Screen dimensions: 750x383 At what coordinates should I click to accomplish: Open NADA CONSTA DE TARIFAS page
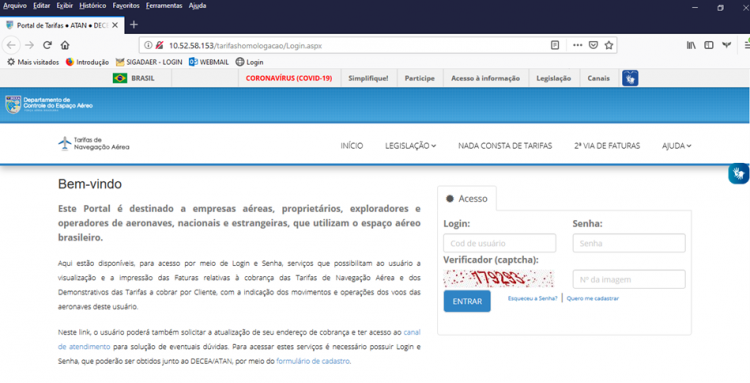[505, 146]
